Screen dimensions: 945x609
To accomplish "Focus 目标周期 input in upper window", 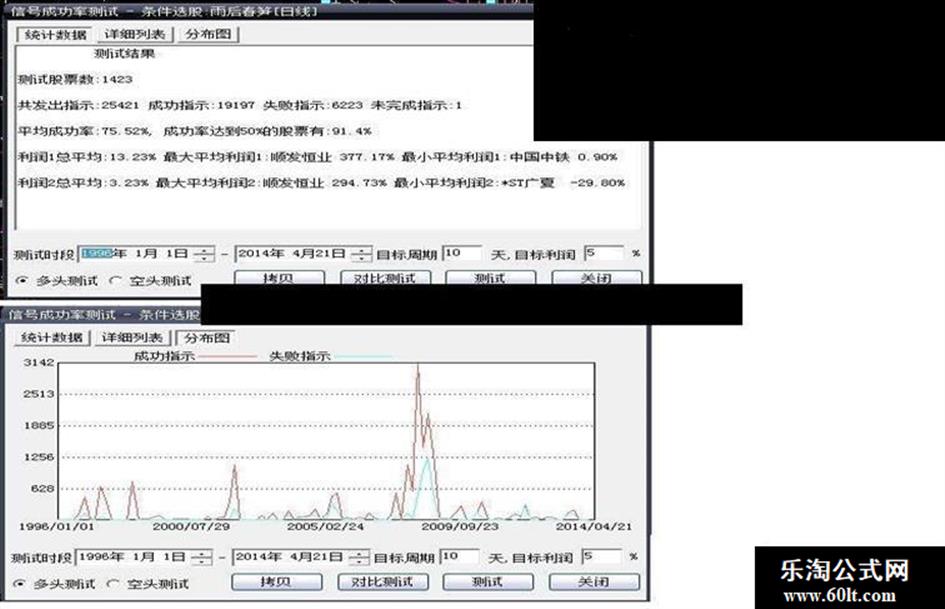I will pos(462,253).
